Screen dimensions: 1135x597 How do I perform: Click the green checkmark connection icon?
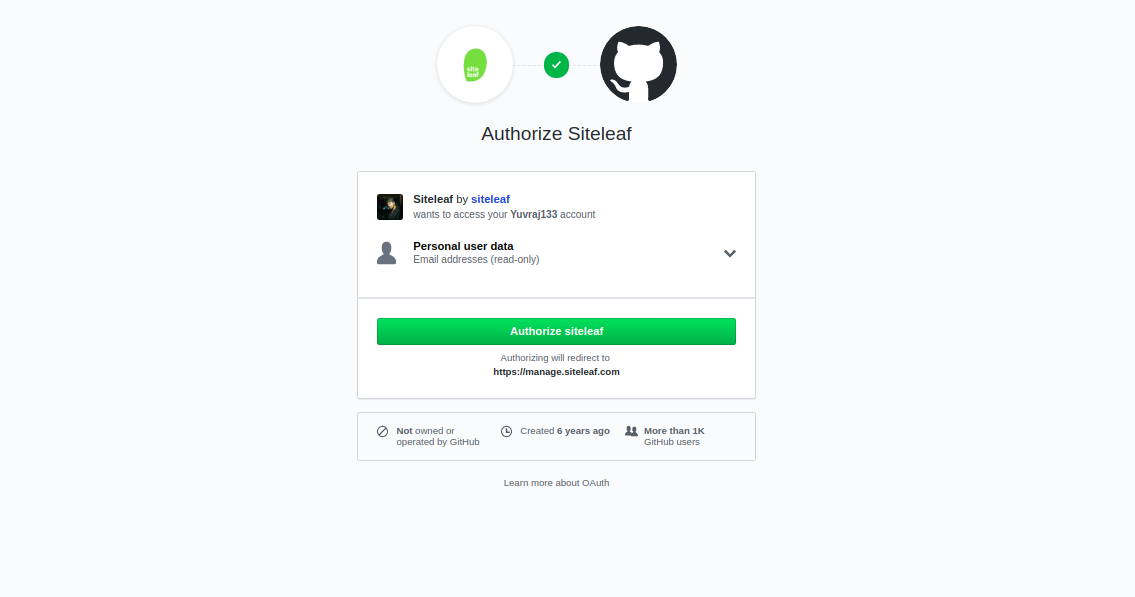(x=556, y=64)
